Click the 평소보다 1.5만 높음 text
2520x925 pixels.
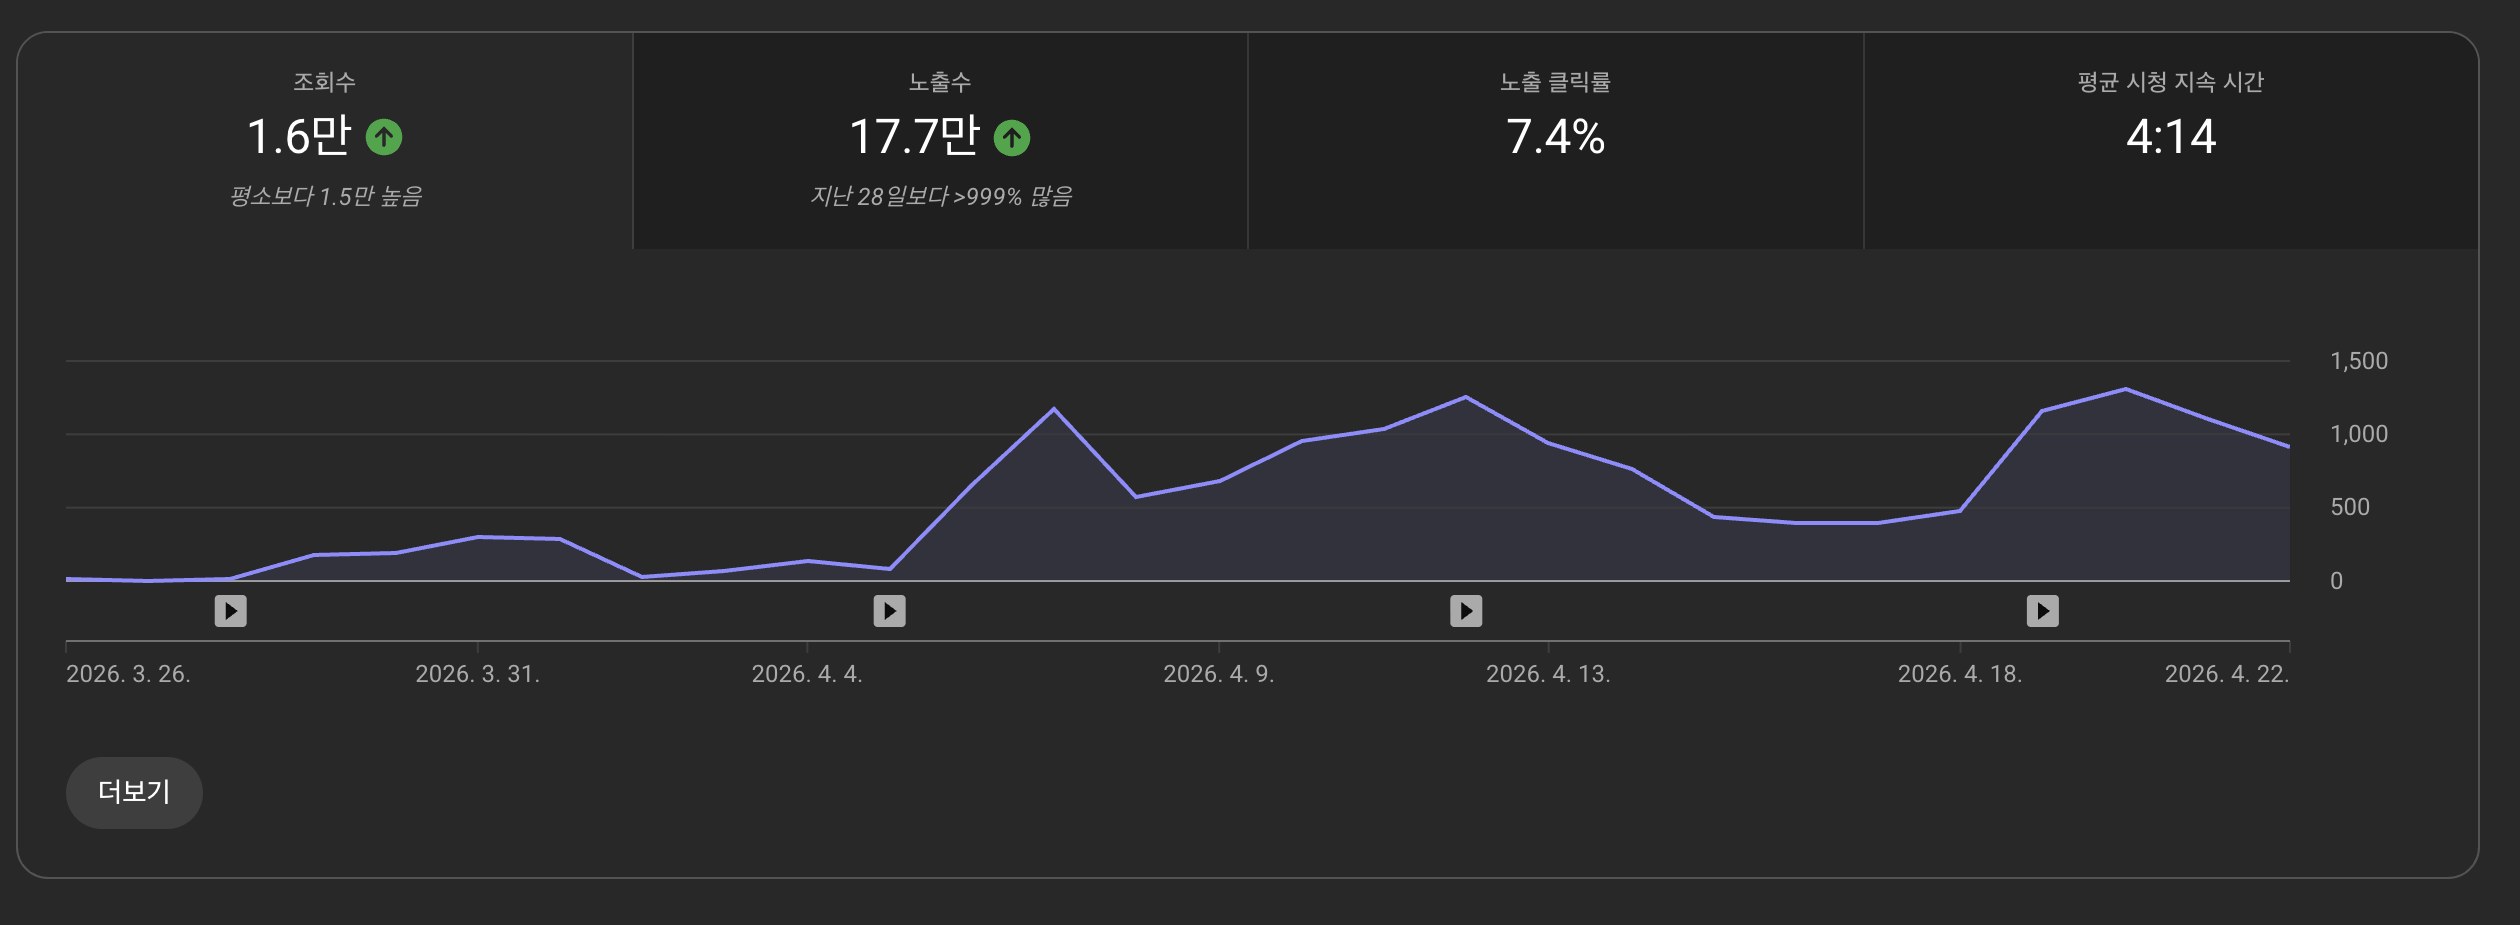click(326, 196)
